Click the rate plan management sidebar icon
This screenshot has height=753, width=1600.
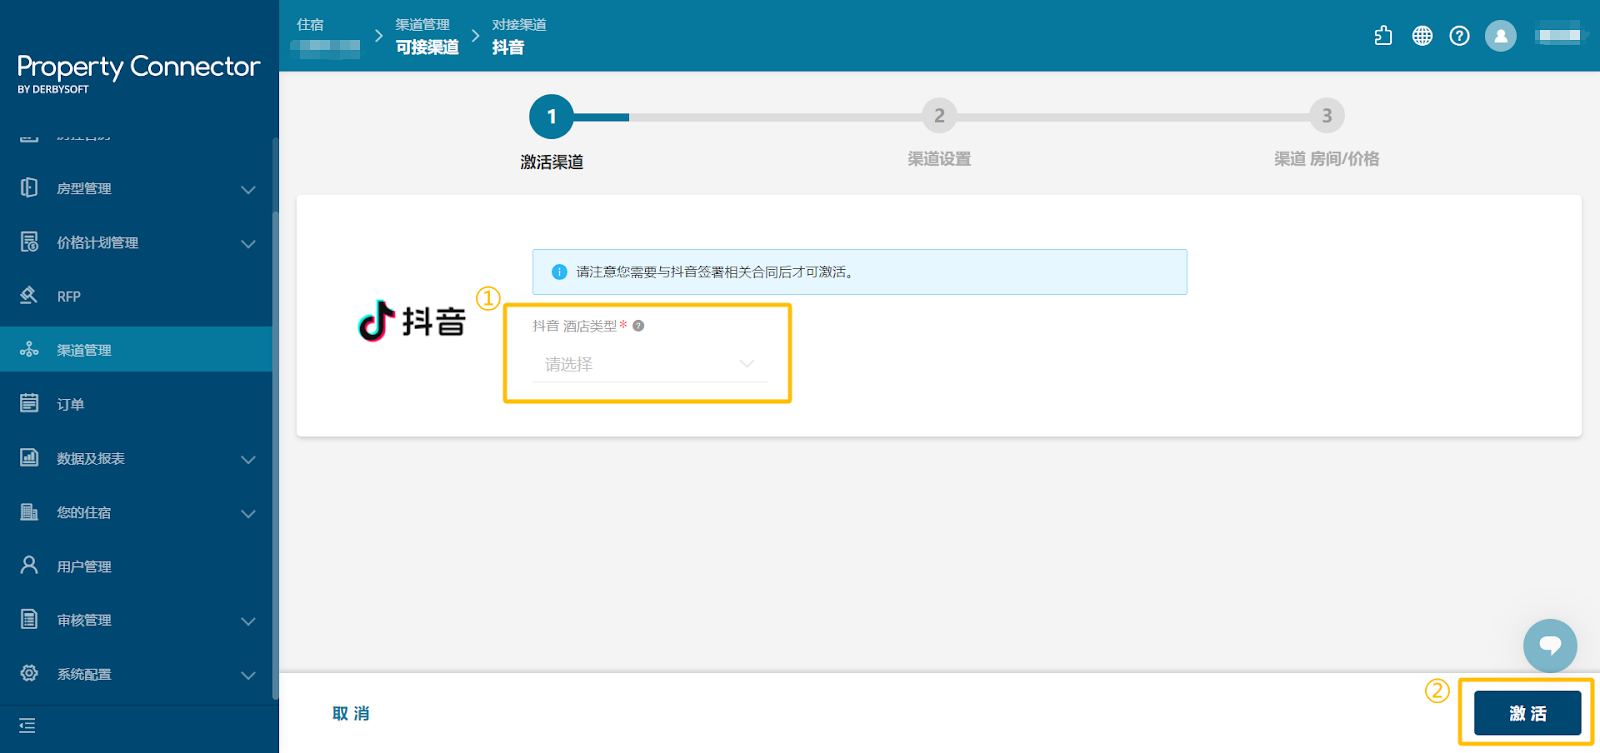tap(29, 242)
